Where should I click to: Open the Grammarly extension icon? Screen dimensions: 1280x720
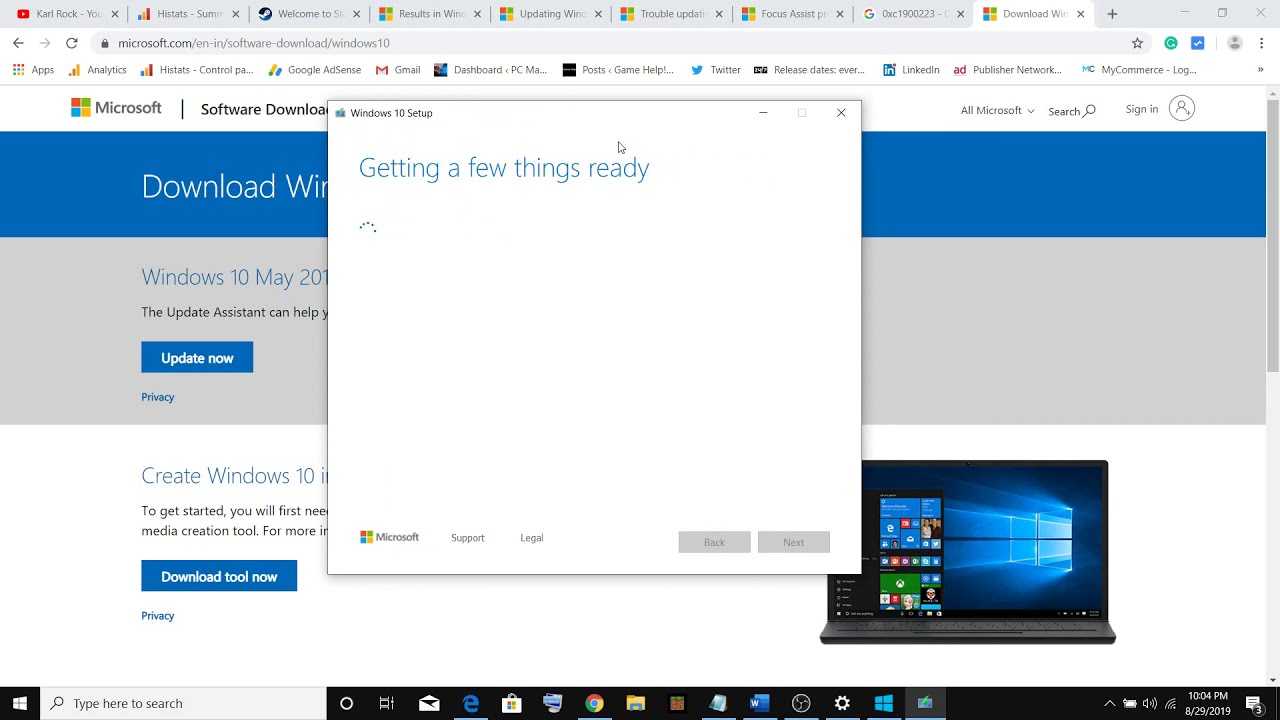tap(1171, 43)
